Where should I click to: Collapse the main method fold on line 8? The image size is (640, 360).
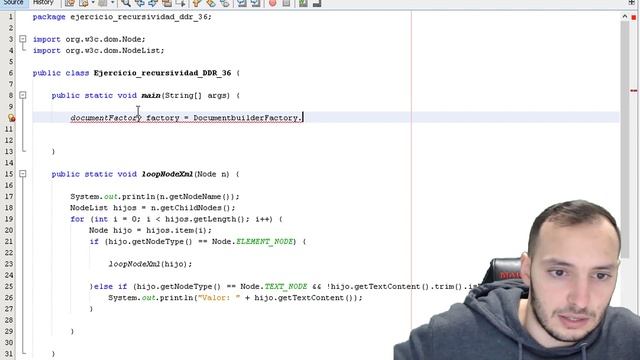[x=23, y=95]
